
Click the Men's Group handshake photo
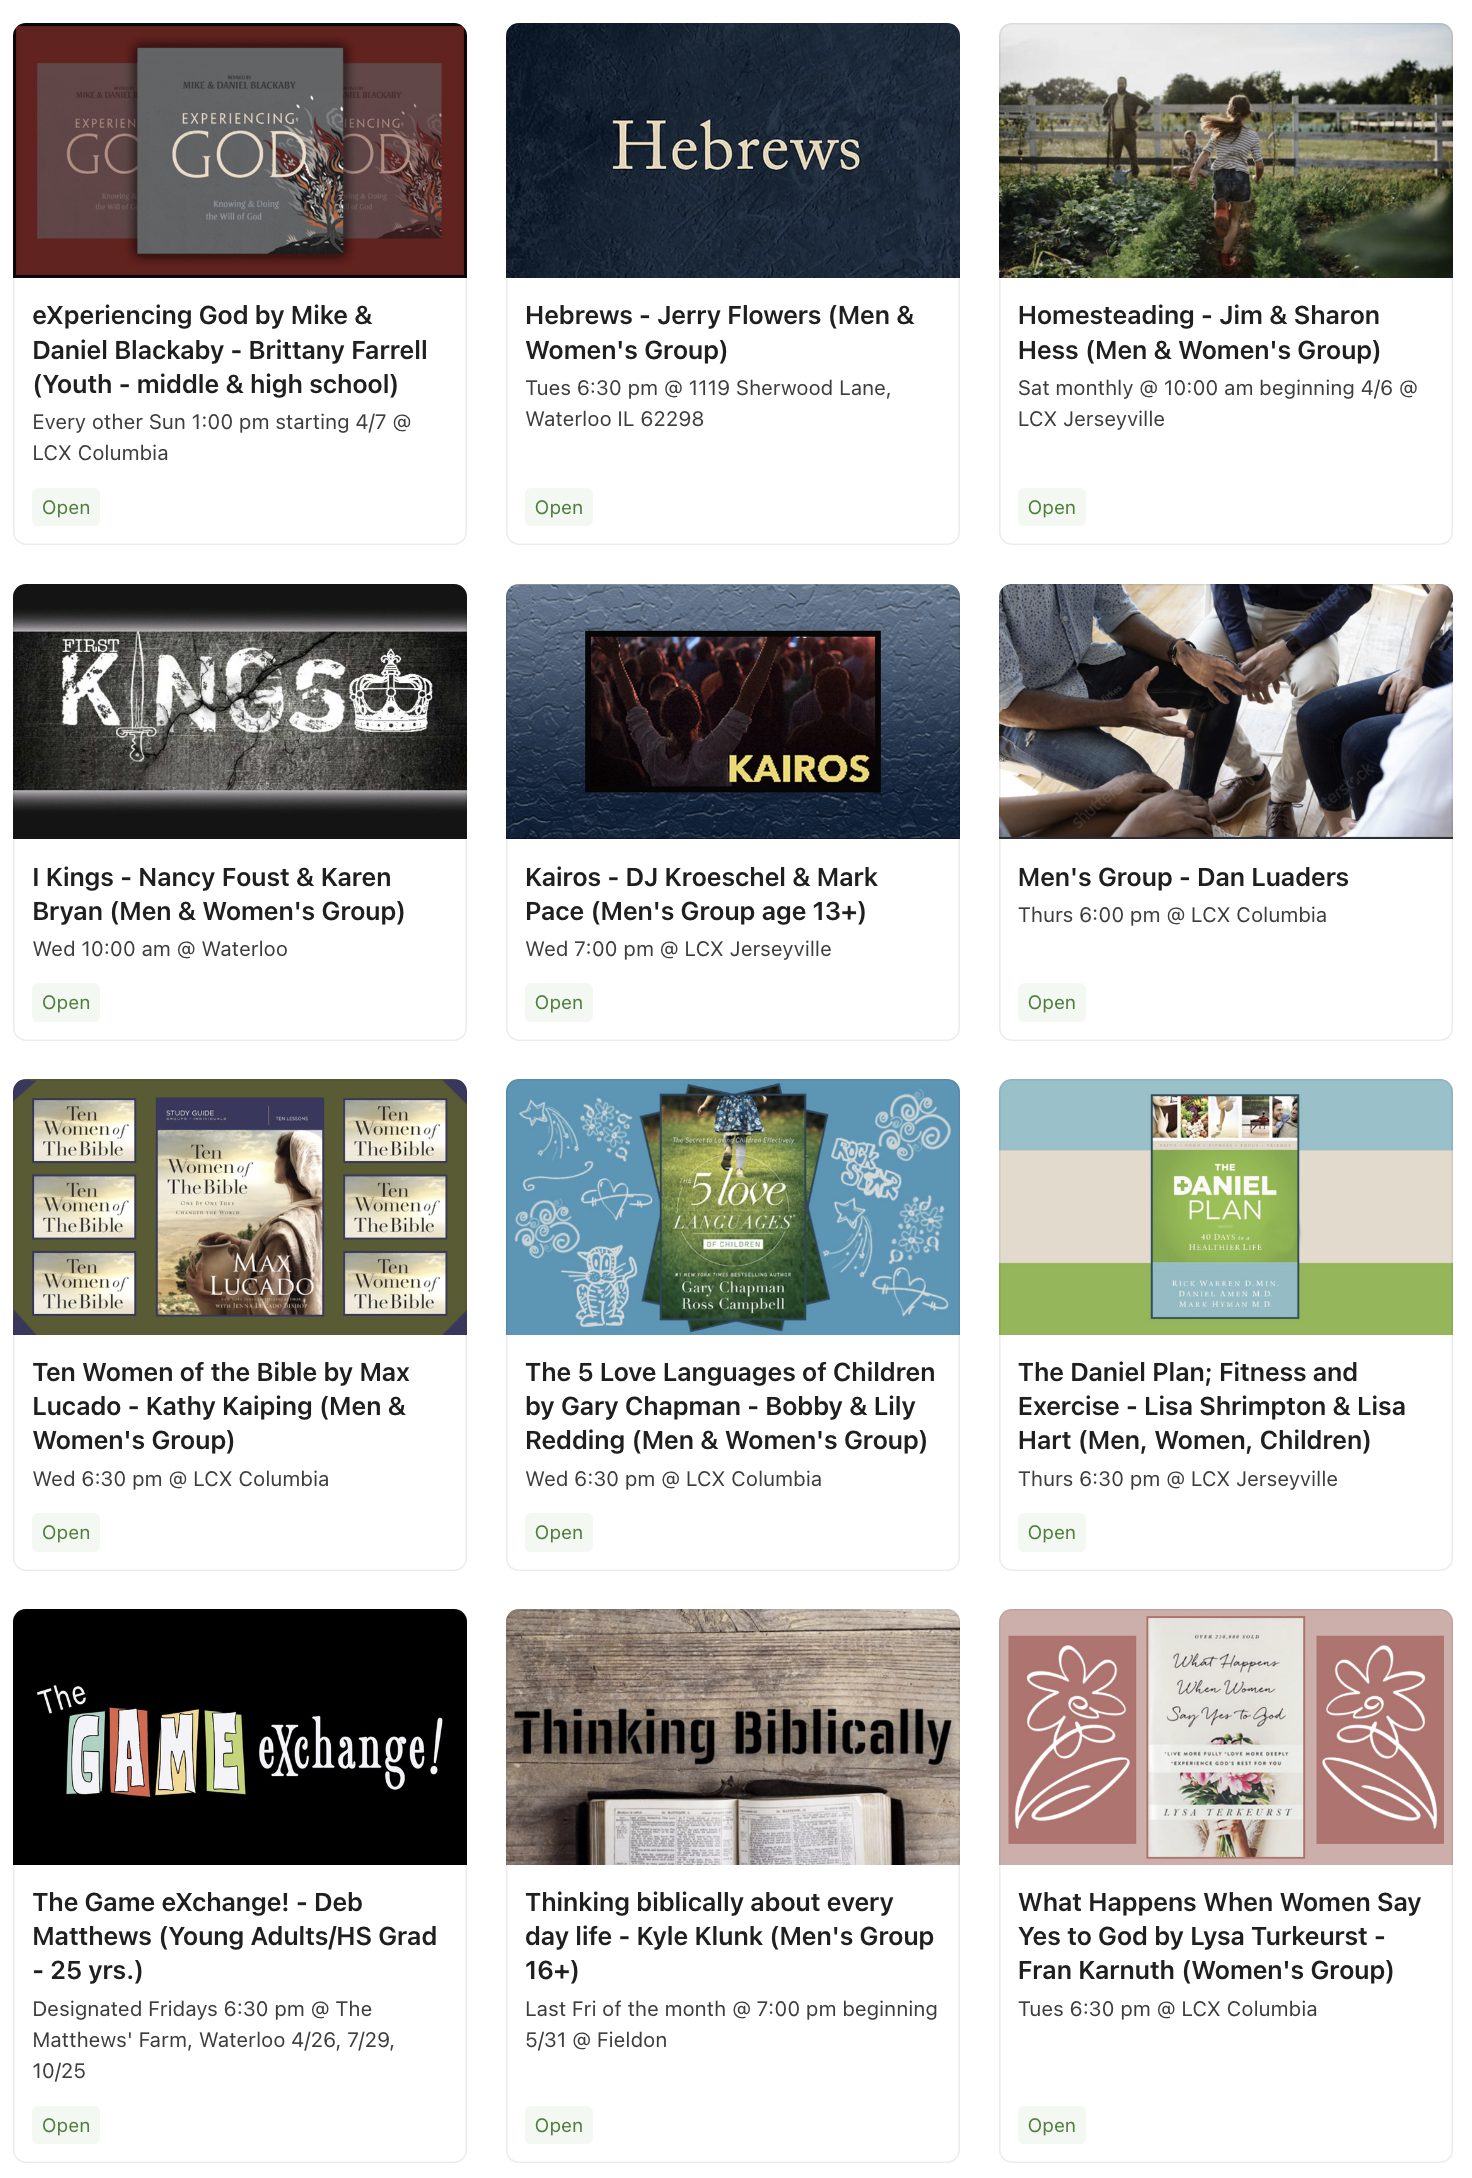(1226, 712)
